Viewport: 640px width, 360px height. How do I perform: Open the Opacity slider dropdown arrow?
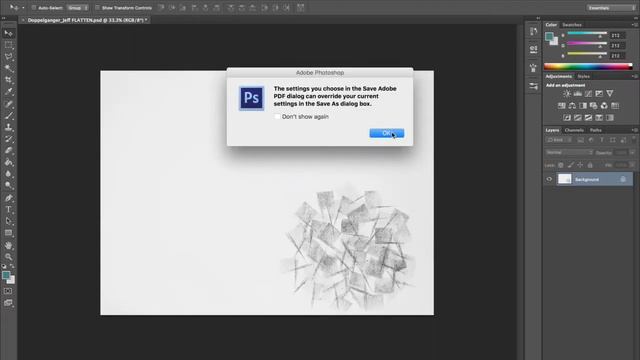[632, 152]
